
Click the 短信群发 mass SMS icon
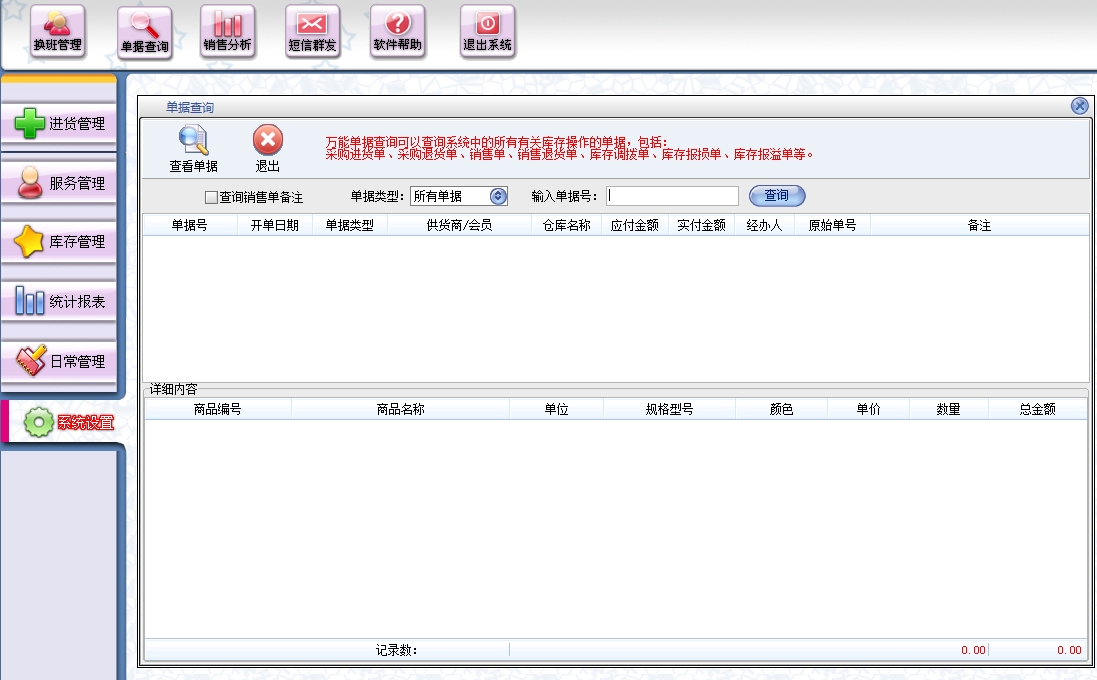click(312, 32)
